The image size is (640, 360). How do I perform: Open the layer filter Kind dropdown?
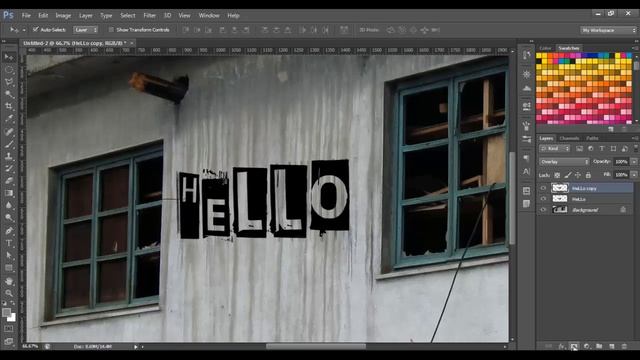pyautogui.click(x=554, y=149)
